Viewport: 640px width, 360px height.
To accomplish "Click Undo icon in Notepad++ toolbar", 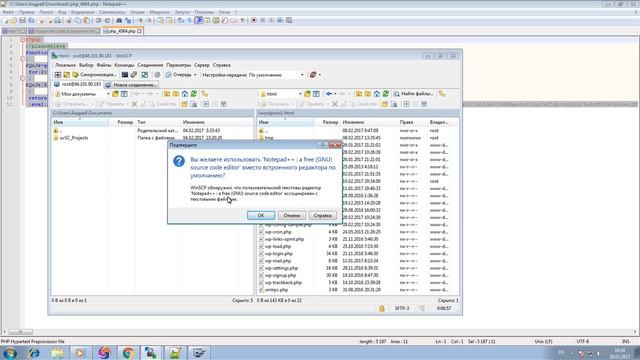I will 98,20.
